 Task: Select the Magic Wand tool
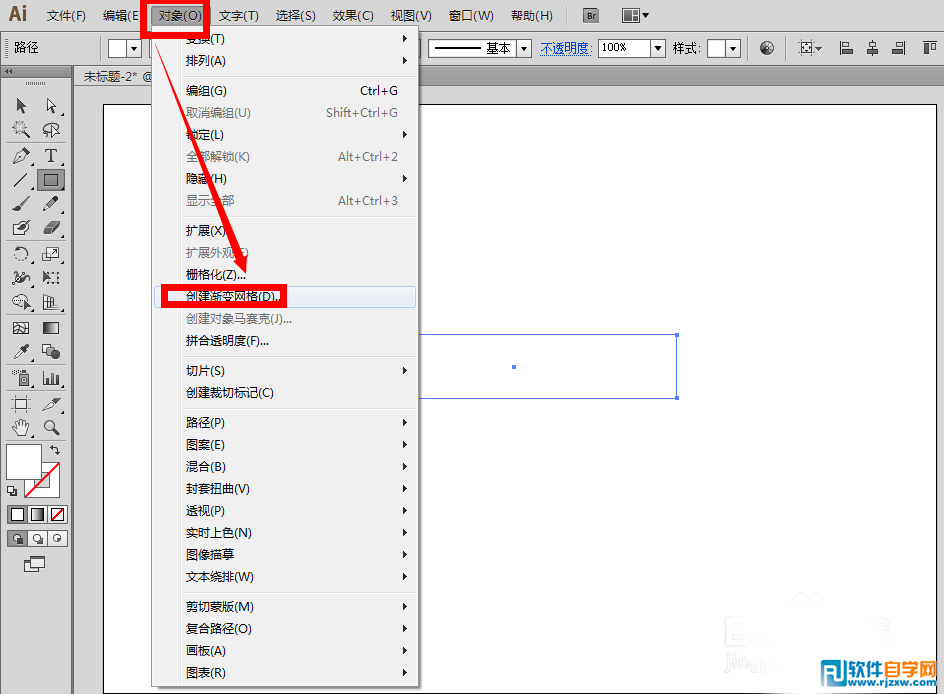(21, 129)
